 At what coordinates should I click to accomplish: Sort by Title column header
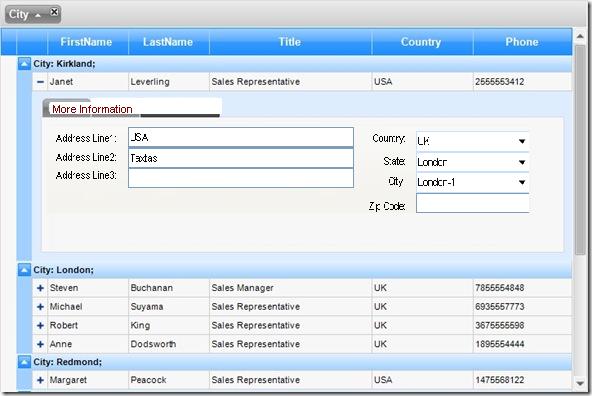point(290,42)
